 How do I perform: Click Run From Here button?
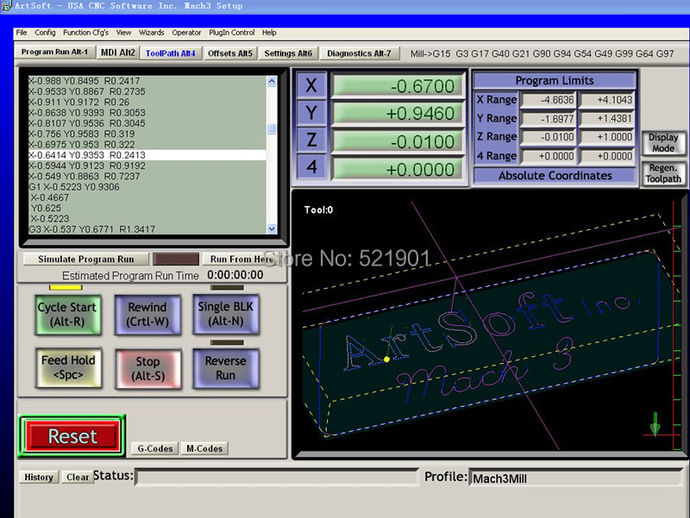243,259
